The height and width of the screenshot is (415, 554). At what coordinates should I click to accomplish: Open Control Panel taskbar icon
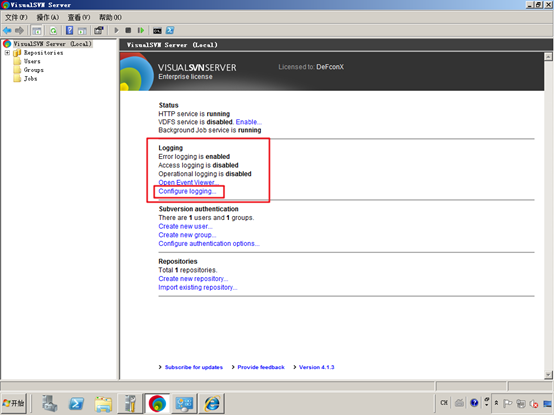click(184, 403)
